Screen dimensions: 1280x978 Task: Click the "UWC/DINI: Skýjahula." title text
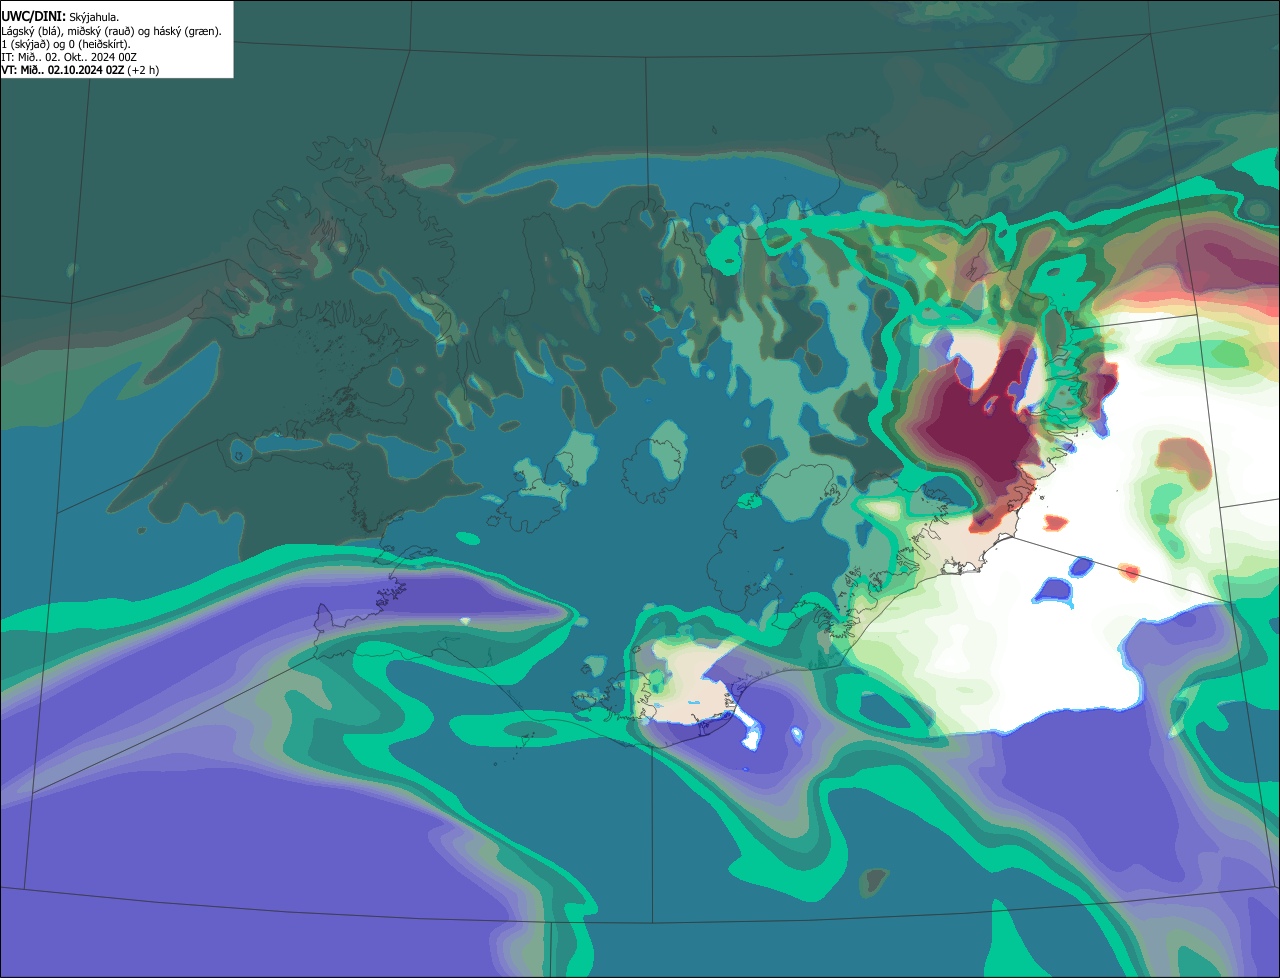(60, 17)
